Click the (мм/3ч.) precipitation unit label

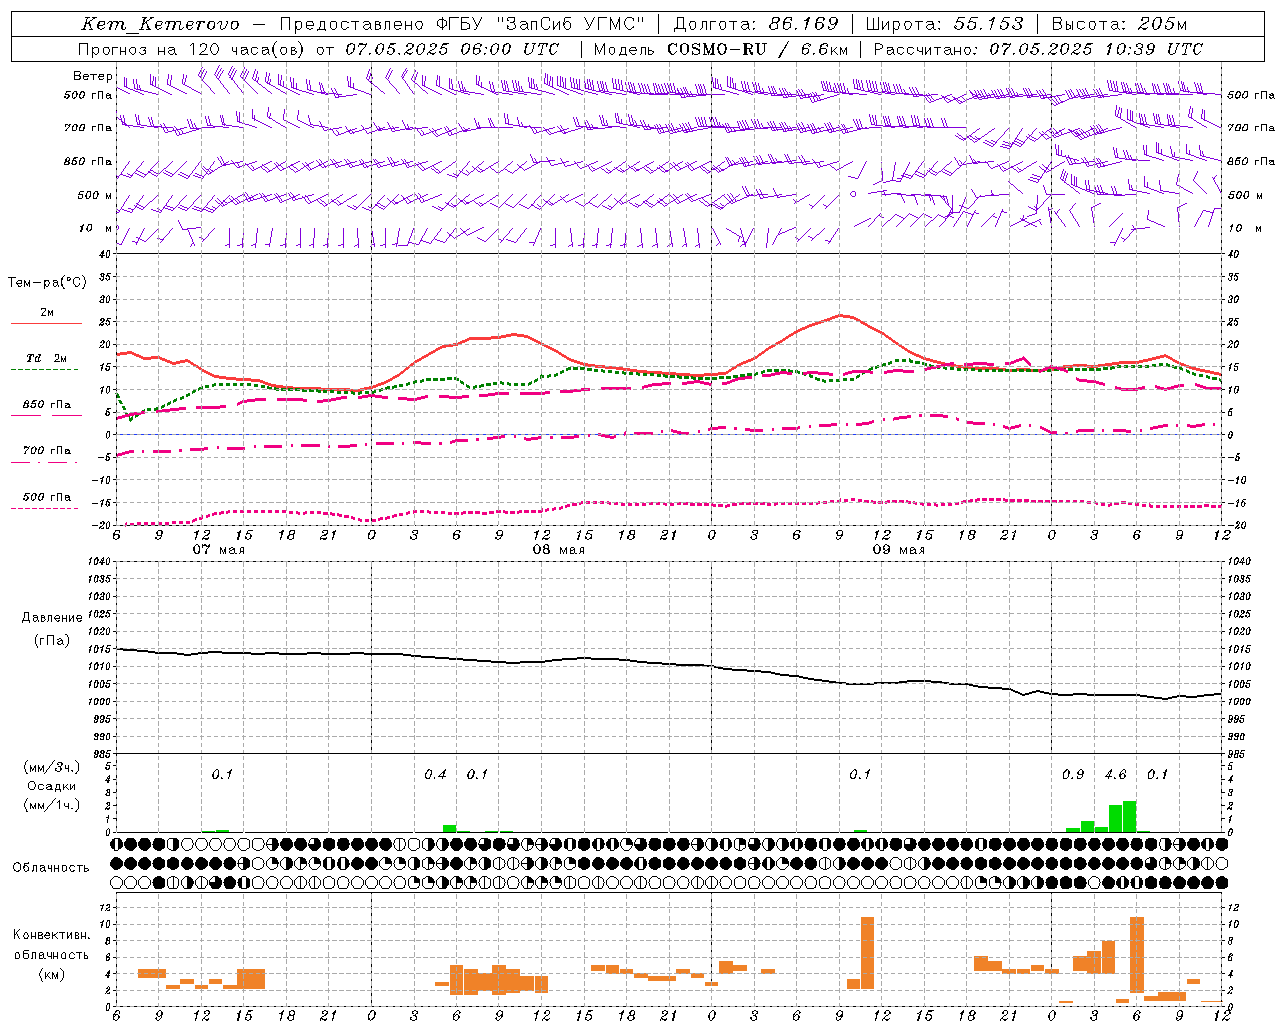point(52,767)
